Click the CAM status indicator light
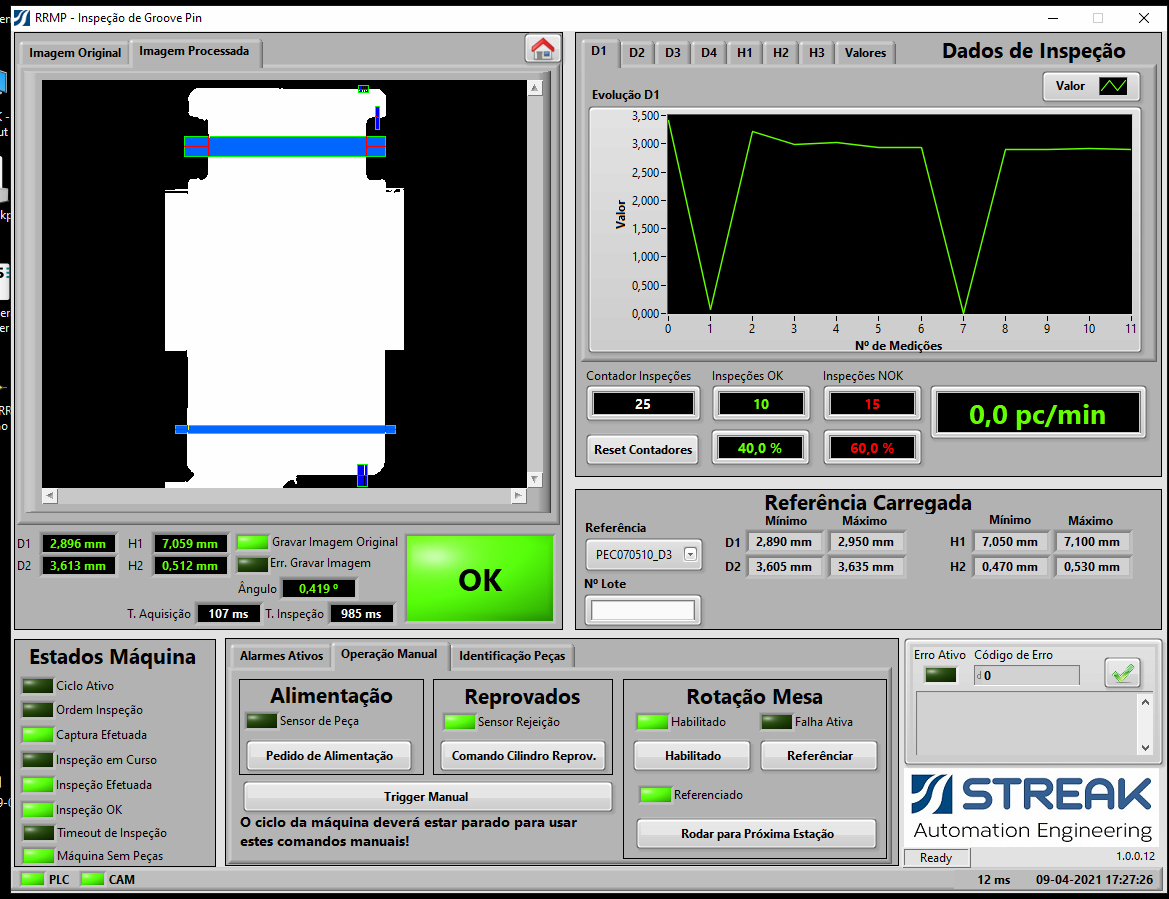The width and height of the screenshot is (1169, 899). (92, 880)
